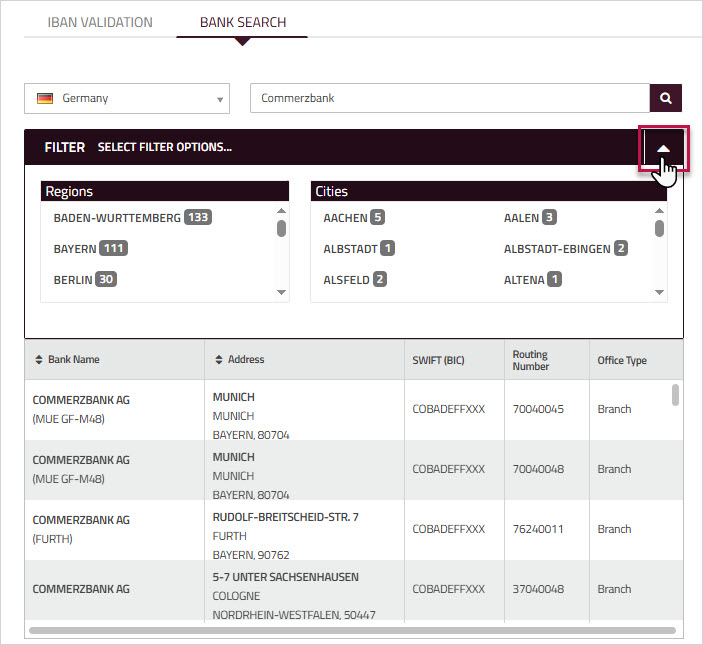This screenshot has width=703, height=645.
Task: Filter by BADEN-WURTTEMBERG region
Action: (x=133, y=218)
